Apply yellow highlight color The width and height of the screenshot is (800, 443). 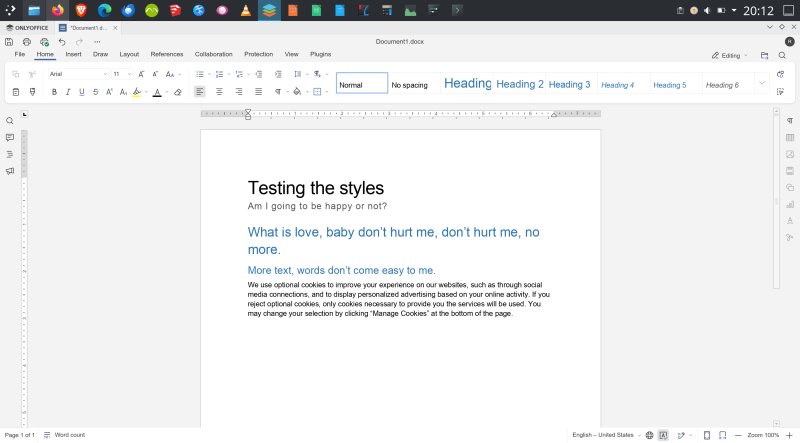click(x=137, y=92)
